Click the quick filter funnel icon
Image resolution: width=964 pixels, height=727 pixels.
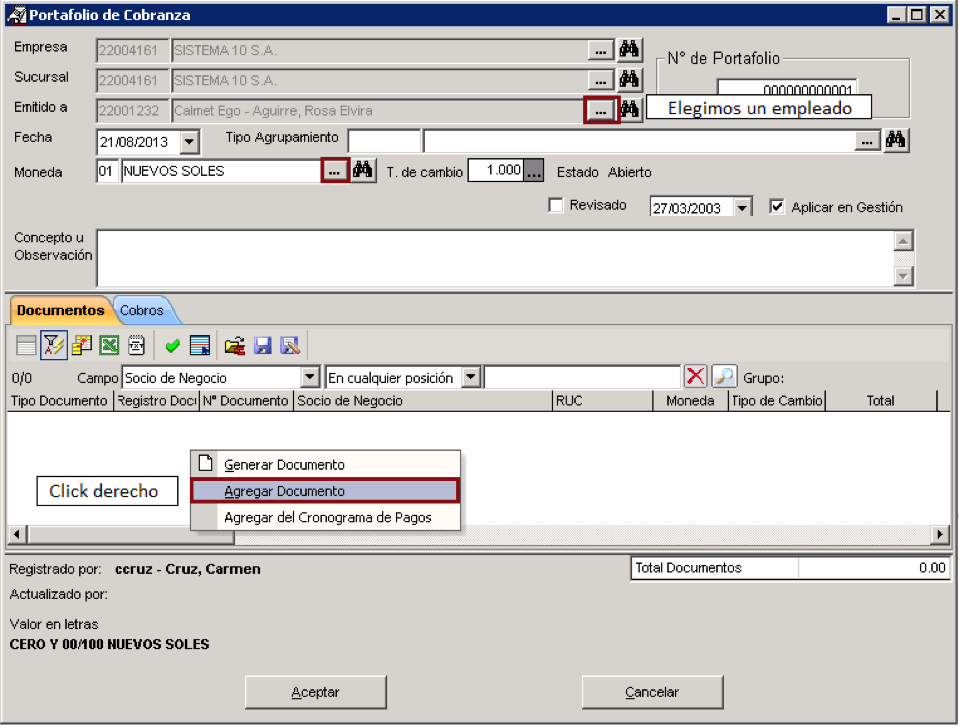[53, 345]
